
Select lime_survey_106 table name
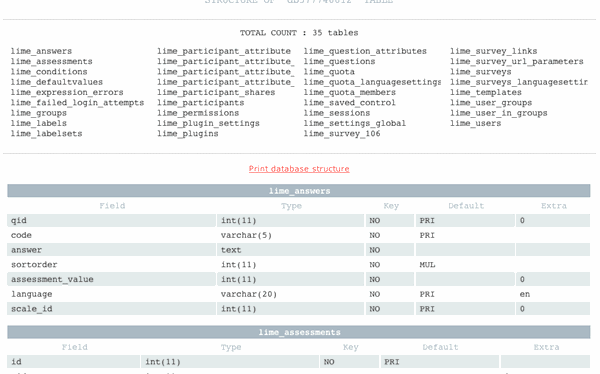pos(342,134)
